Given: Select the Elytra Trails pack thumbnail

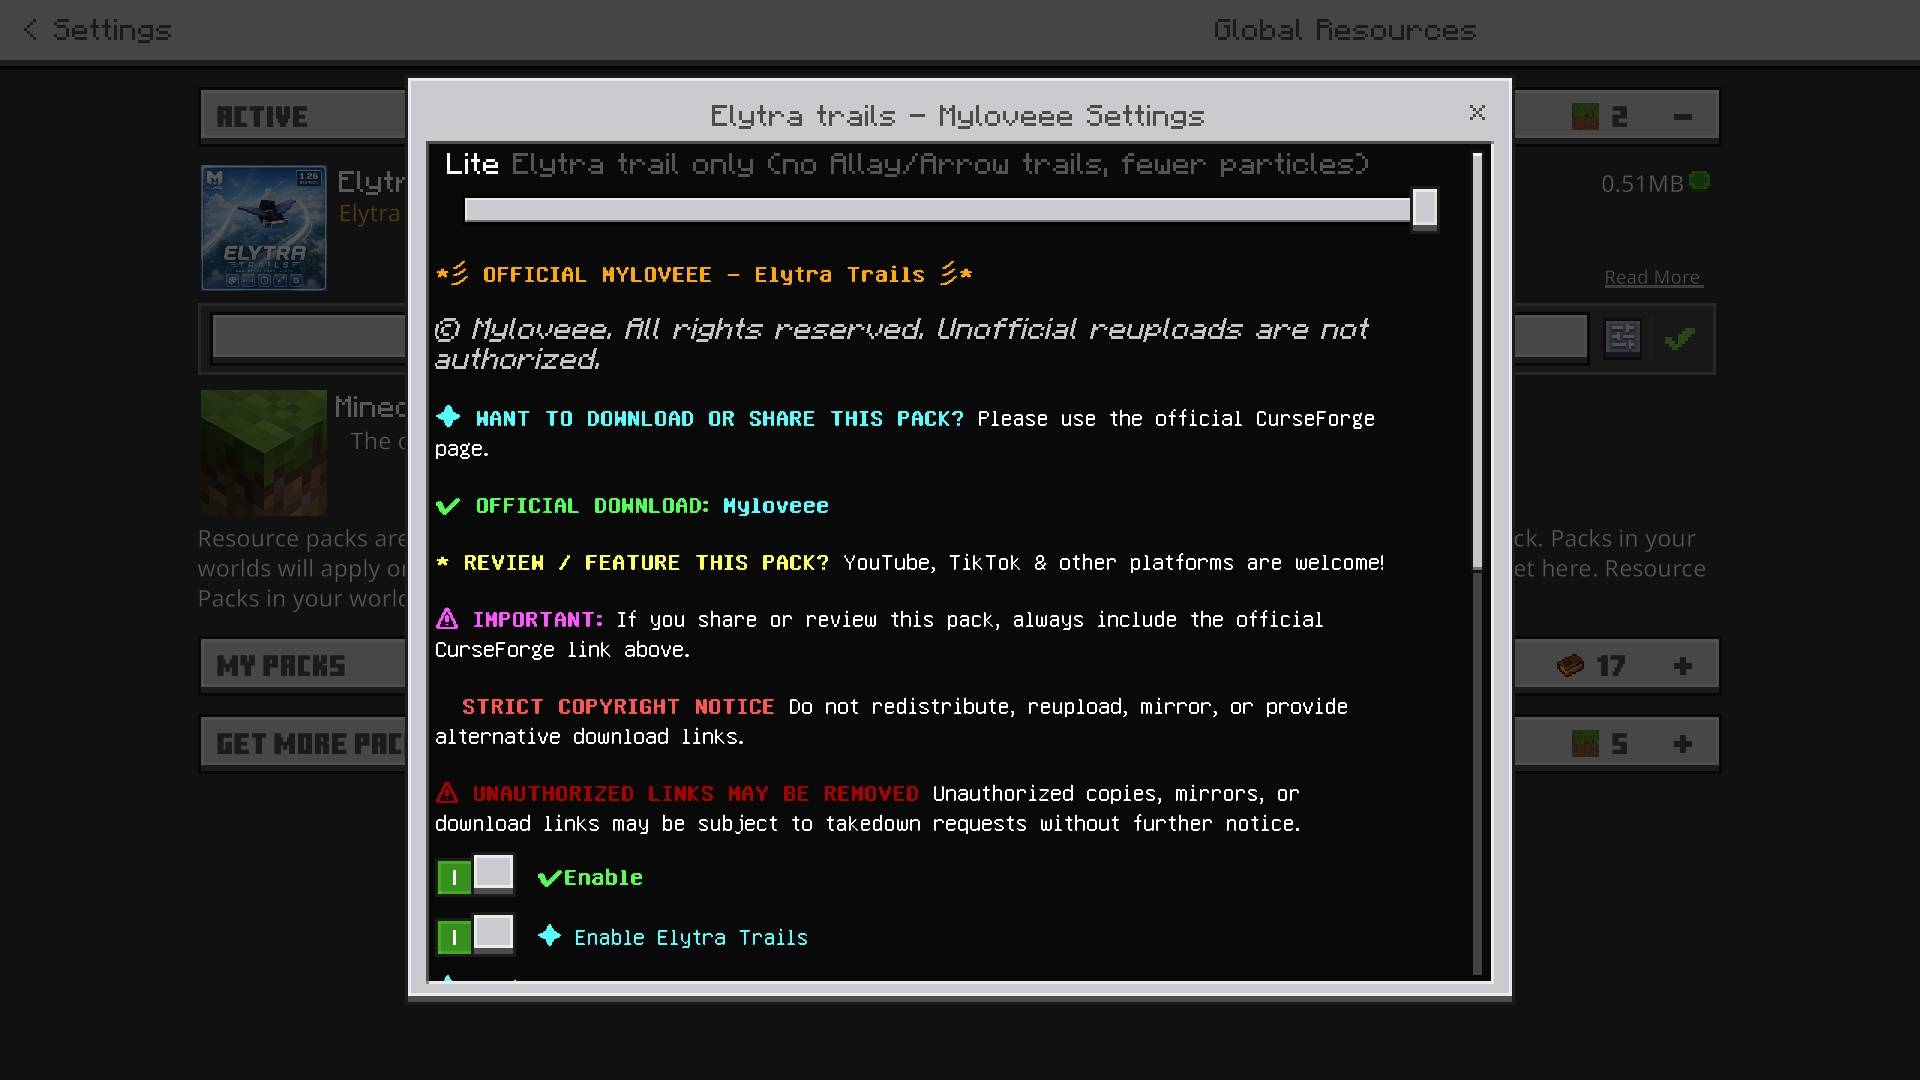Looking at the screenshot, I should pyautogui.click(x=264, y=228).
